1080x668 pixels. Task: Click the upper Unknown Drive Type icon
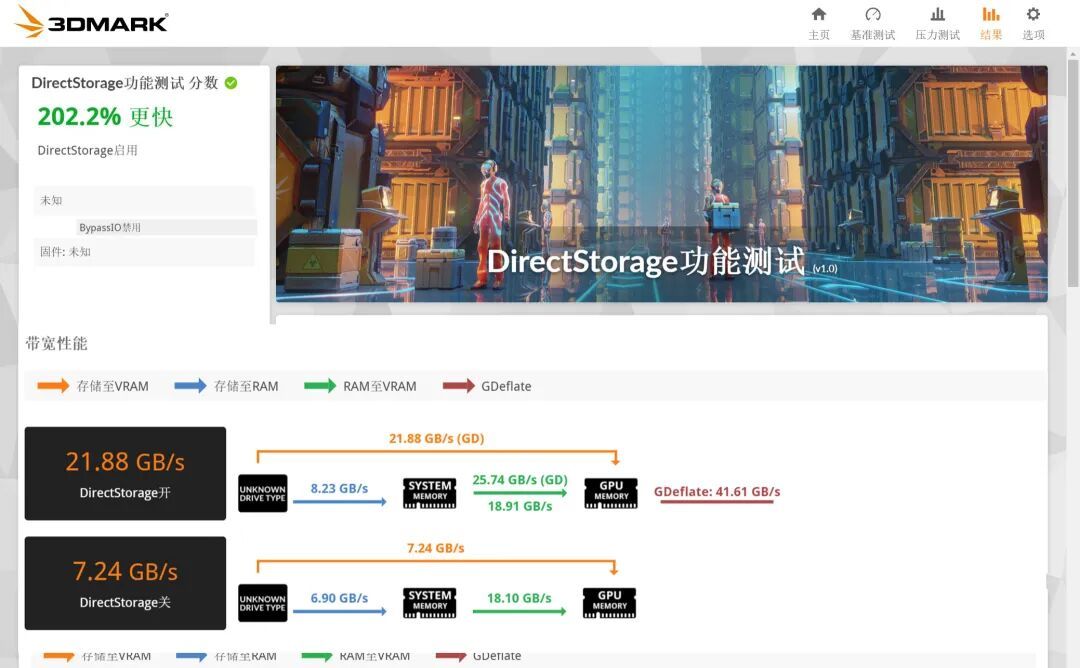262,493
